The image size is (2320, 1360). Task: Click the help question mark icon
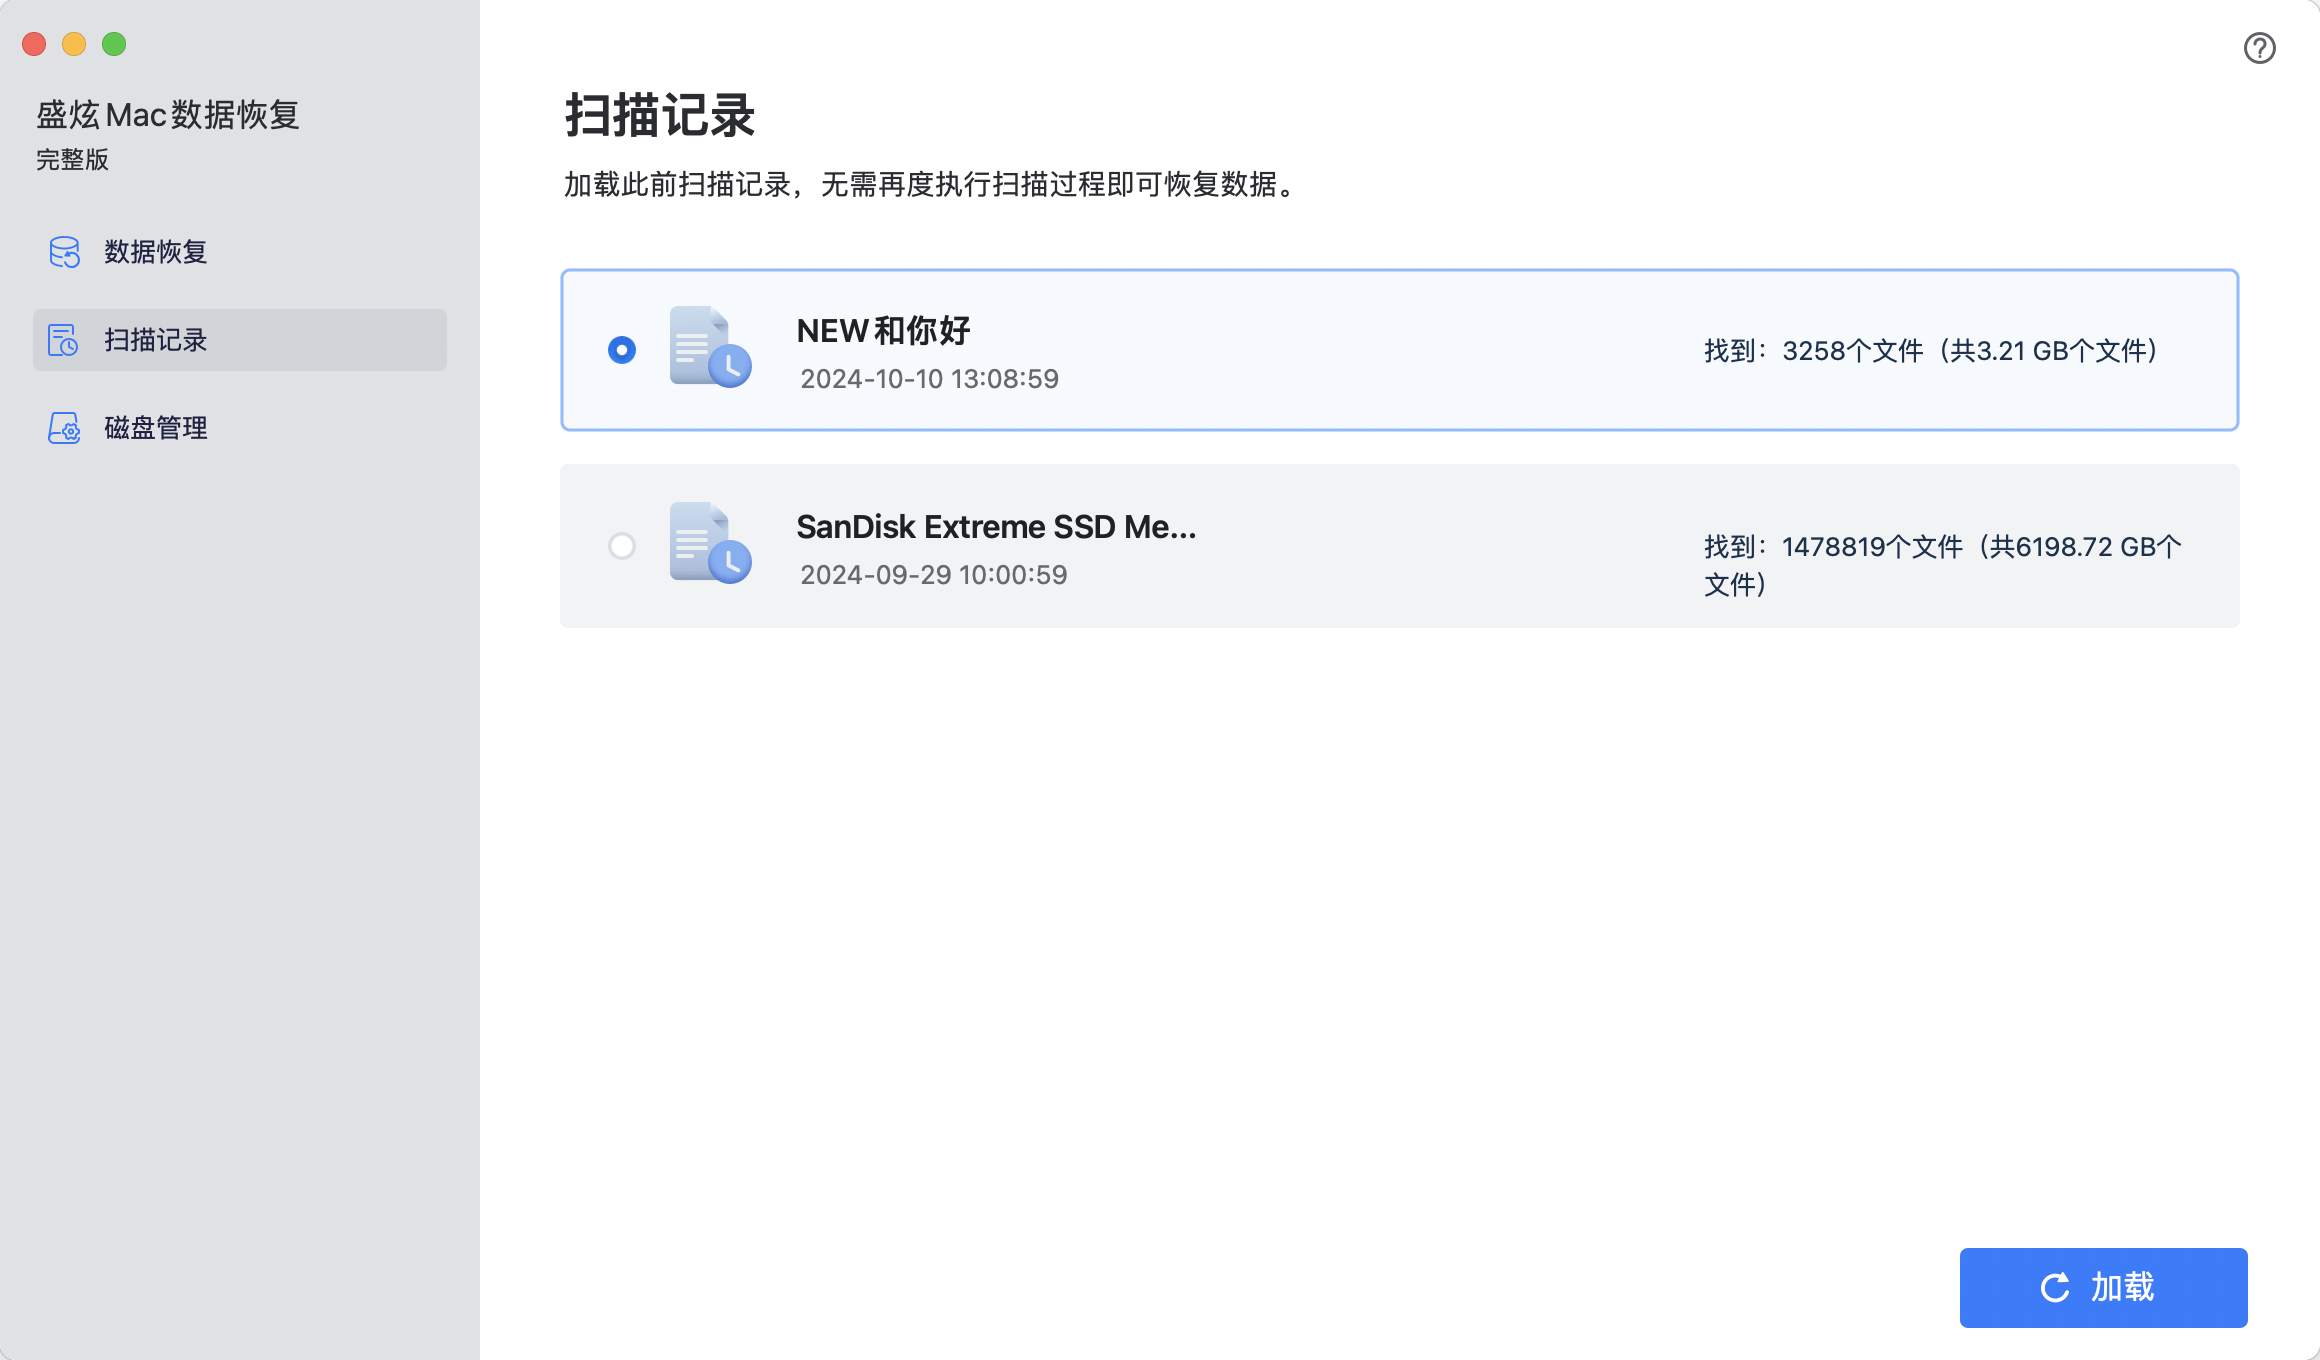click(x=2259, y=48)
